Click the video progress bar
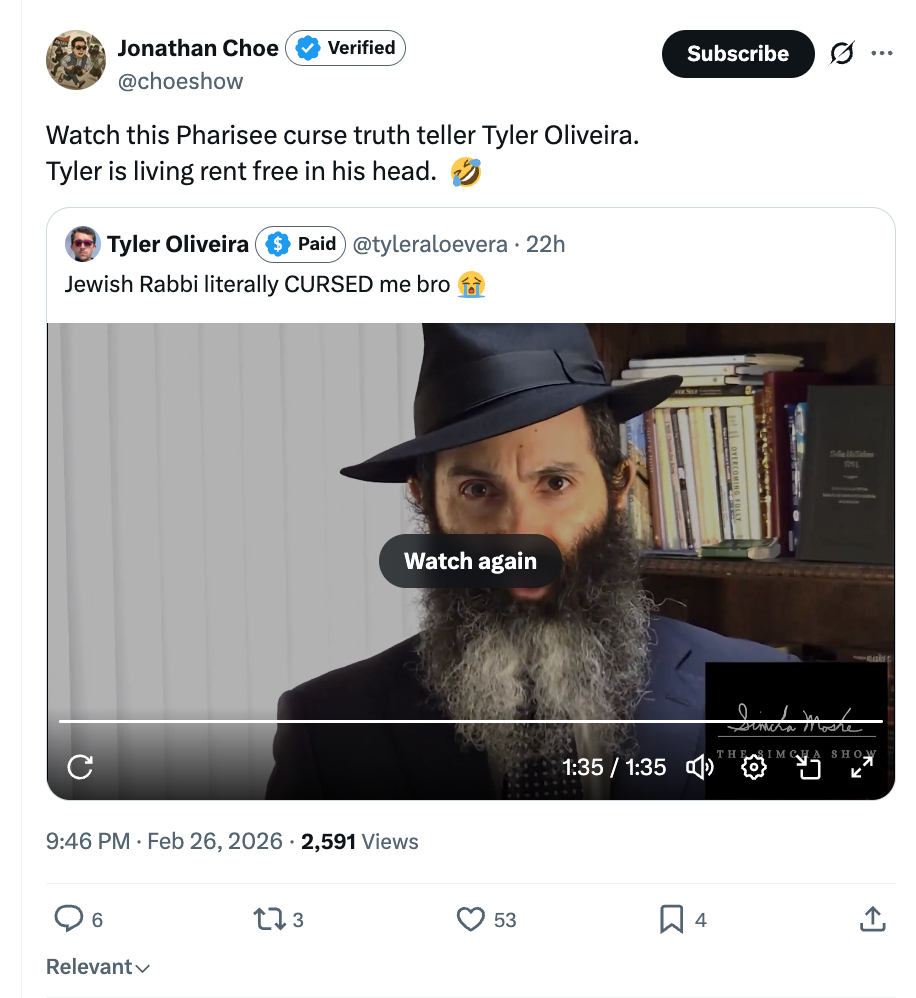This screenshot has width=916, height=998. coord(470,720)
